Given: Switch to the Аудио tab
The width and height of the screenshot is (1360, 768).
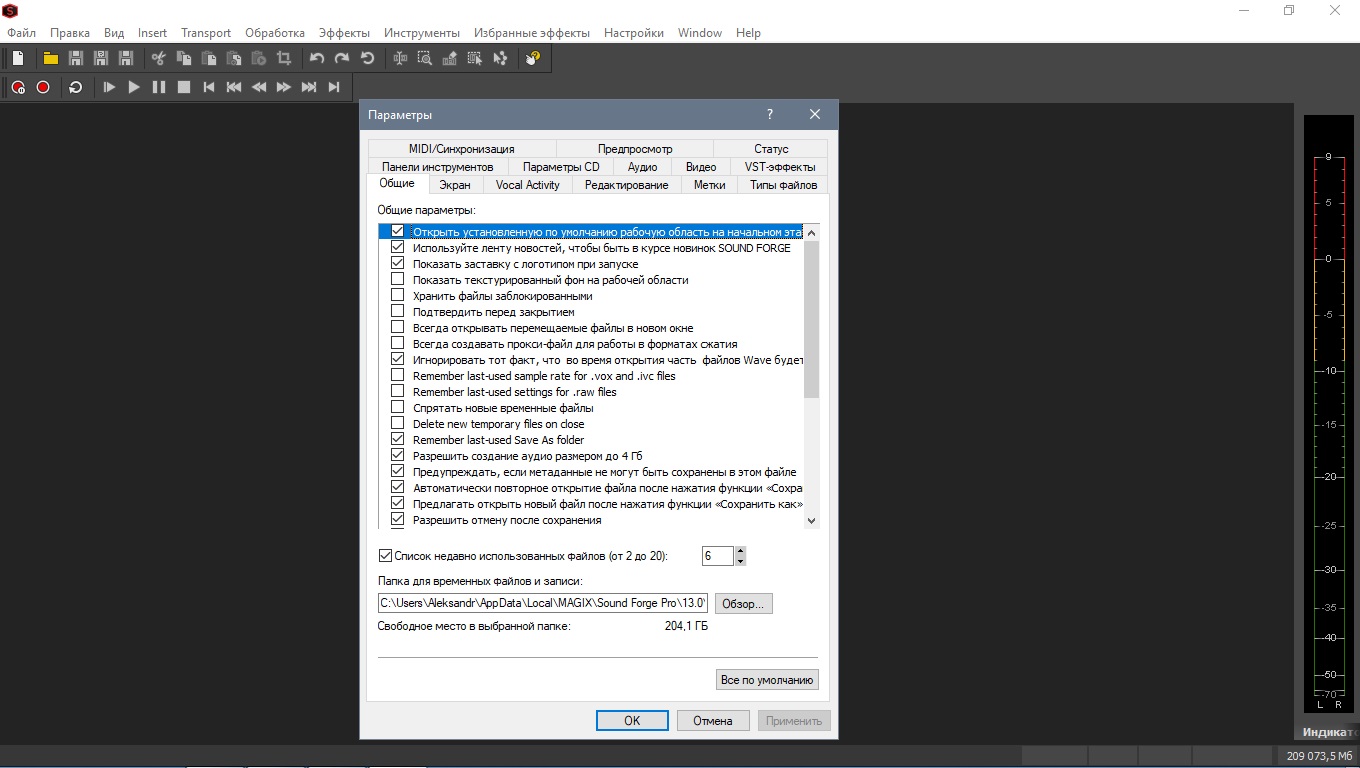Looking at the screenshot, I should point(642,167).
